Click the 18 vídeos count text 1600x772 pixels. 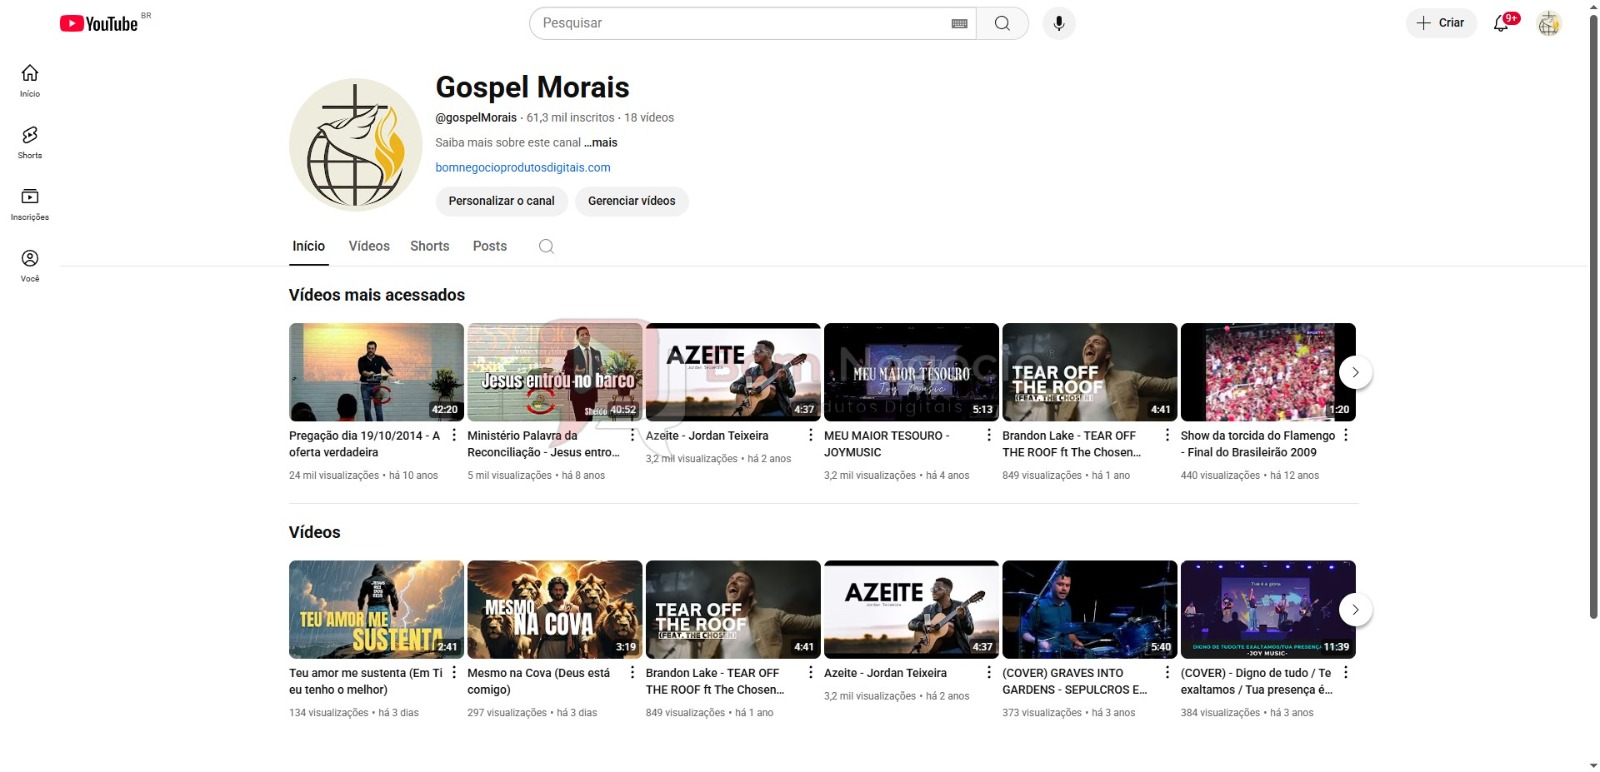pyautogui.click(x=649, y=118)
